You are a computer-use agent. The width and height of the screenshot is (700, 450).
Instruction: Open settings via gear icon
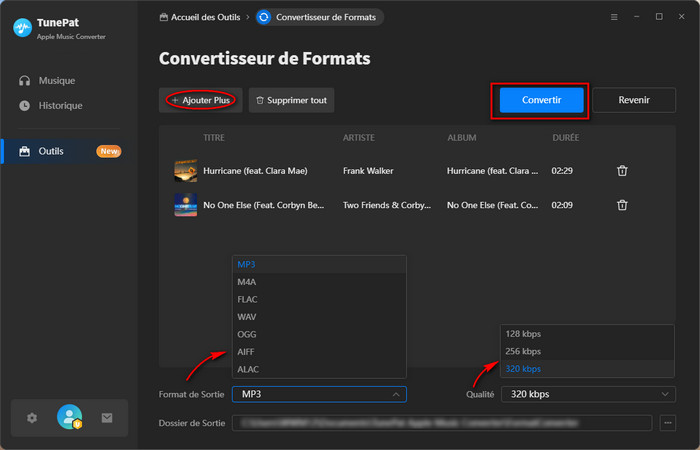point(32,418)
